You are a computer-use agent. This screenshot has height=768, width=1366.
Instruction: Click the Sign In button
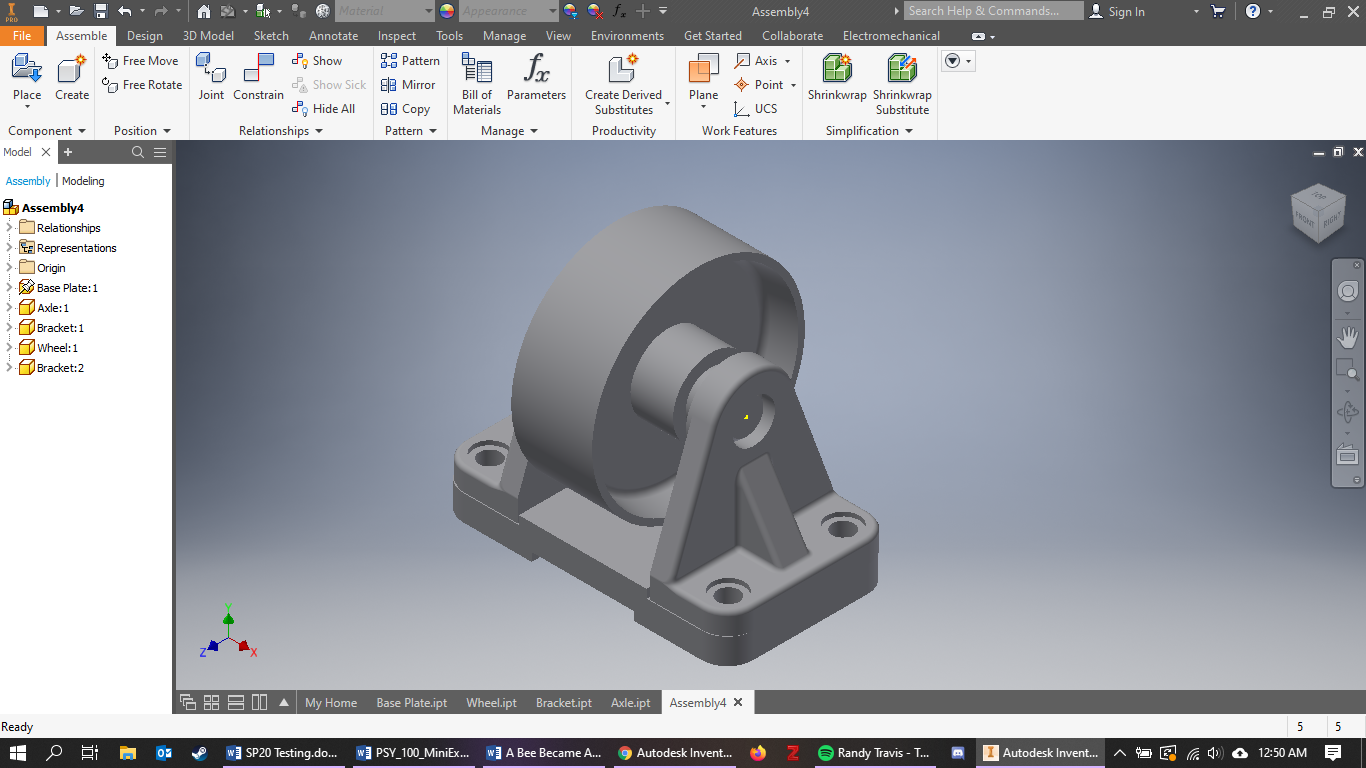pyautogui.click(x=1117, y=11)
